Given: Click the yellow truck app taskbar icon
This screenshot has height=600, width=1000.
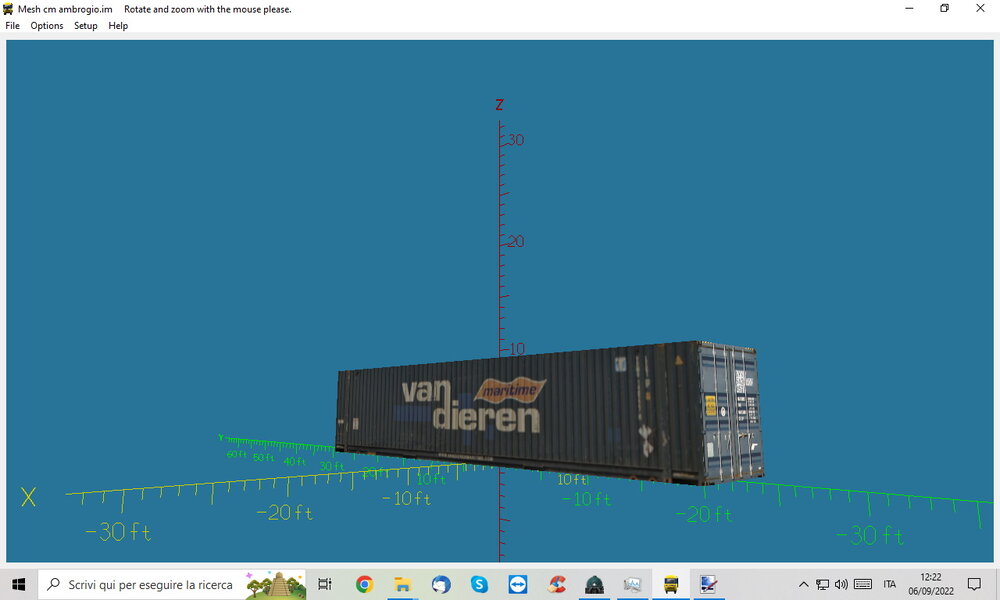Looking at the screenshot, I should point(671,584).
